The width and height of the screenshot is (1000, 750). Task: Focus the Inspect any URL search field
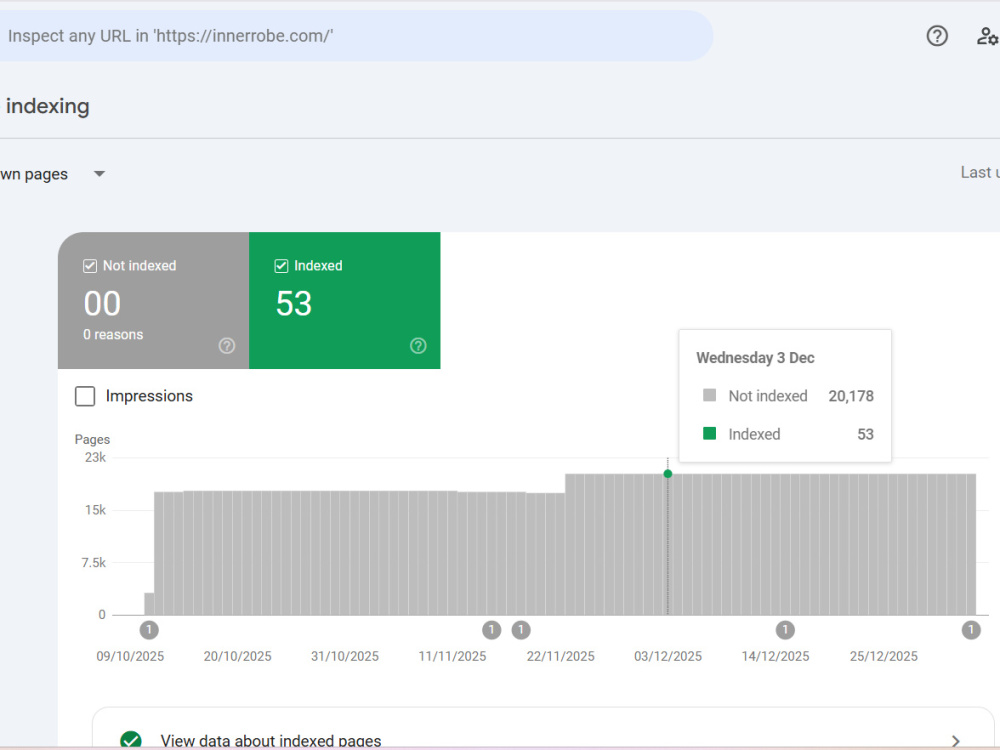pos(356,36)
